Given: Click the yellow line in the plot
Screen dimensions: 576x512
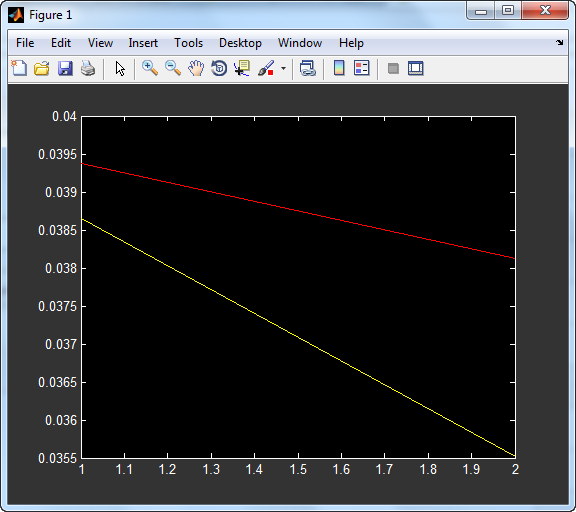Looking at the screenshot, I should click(298, 338).
